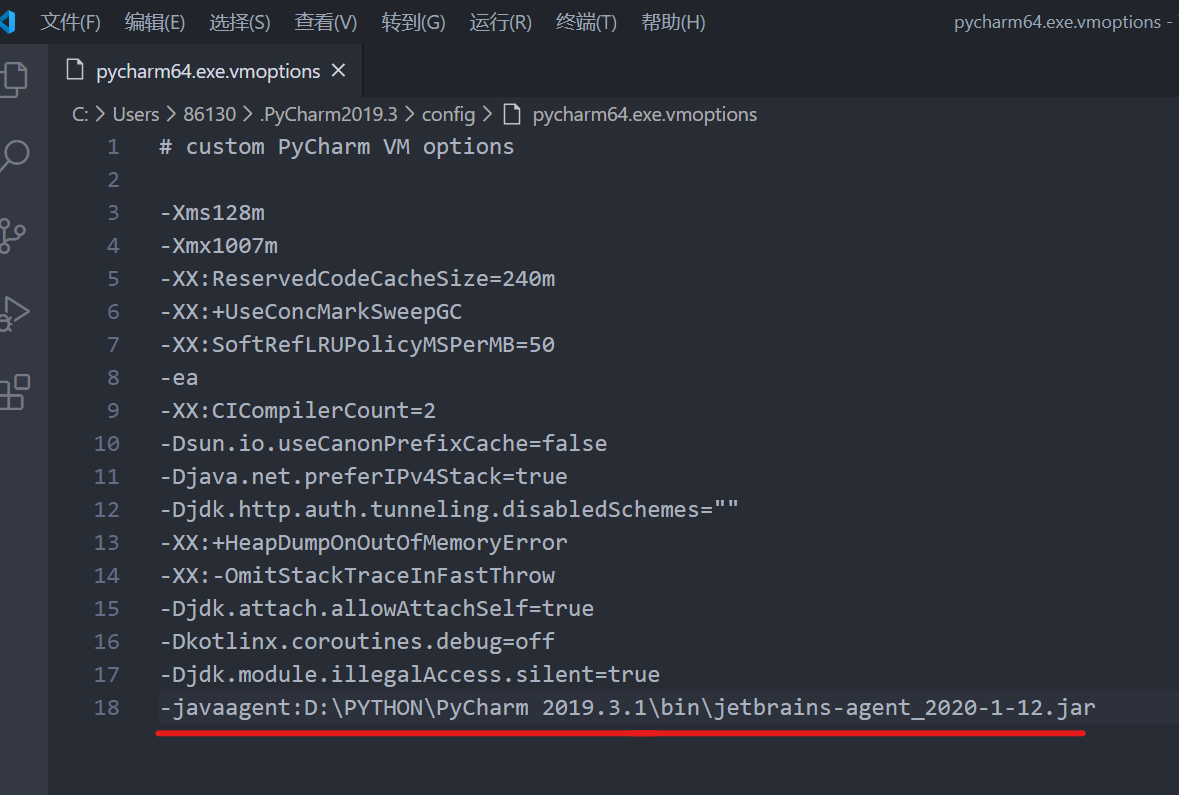The image size is (1179, 795).
Task: Open the 文件(F) menu
Action: (70, 22)
